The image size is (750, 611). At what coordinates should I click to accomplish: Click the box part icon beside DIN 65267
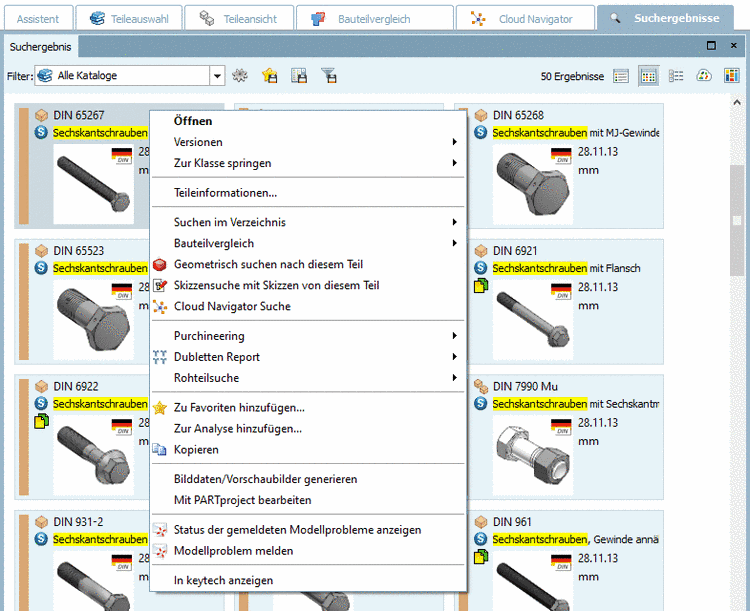42,115
